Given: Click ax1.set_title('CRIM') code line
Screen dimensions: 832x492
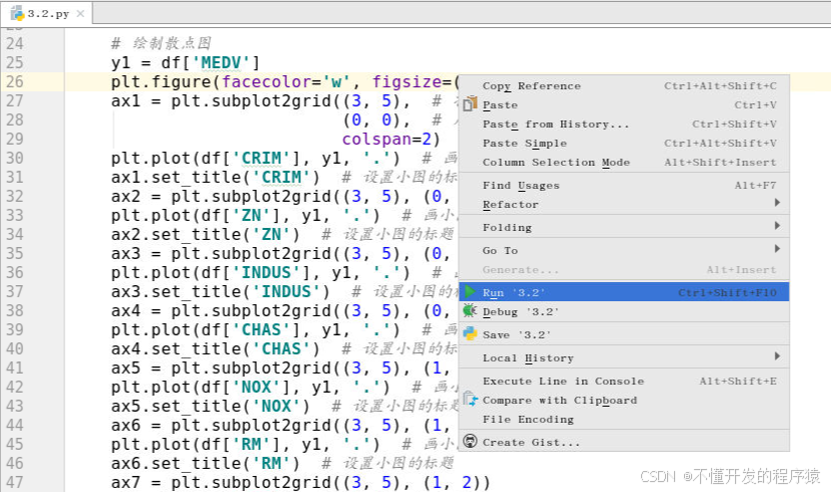Looking at the screenshot, I should pos(215,178).
